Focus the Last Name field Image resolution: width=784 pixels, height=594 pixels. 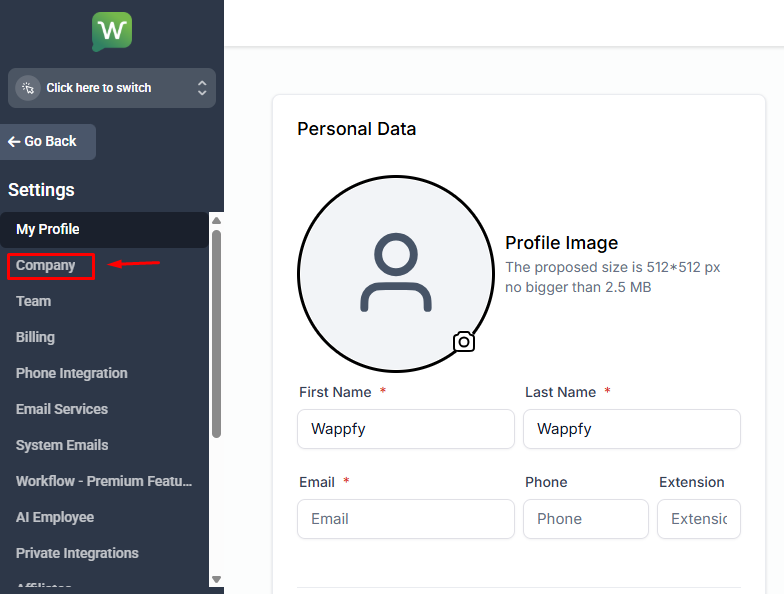(x=632, y=429)
